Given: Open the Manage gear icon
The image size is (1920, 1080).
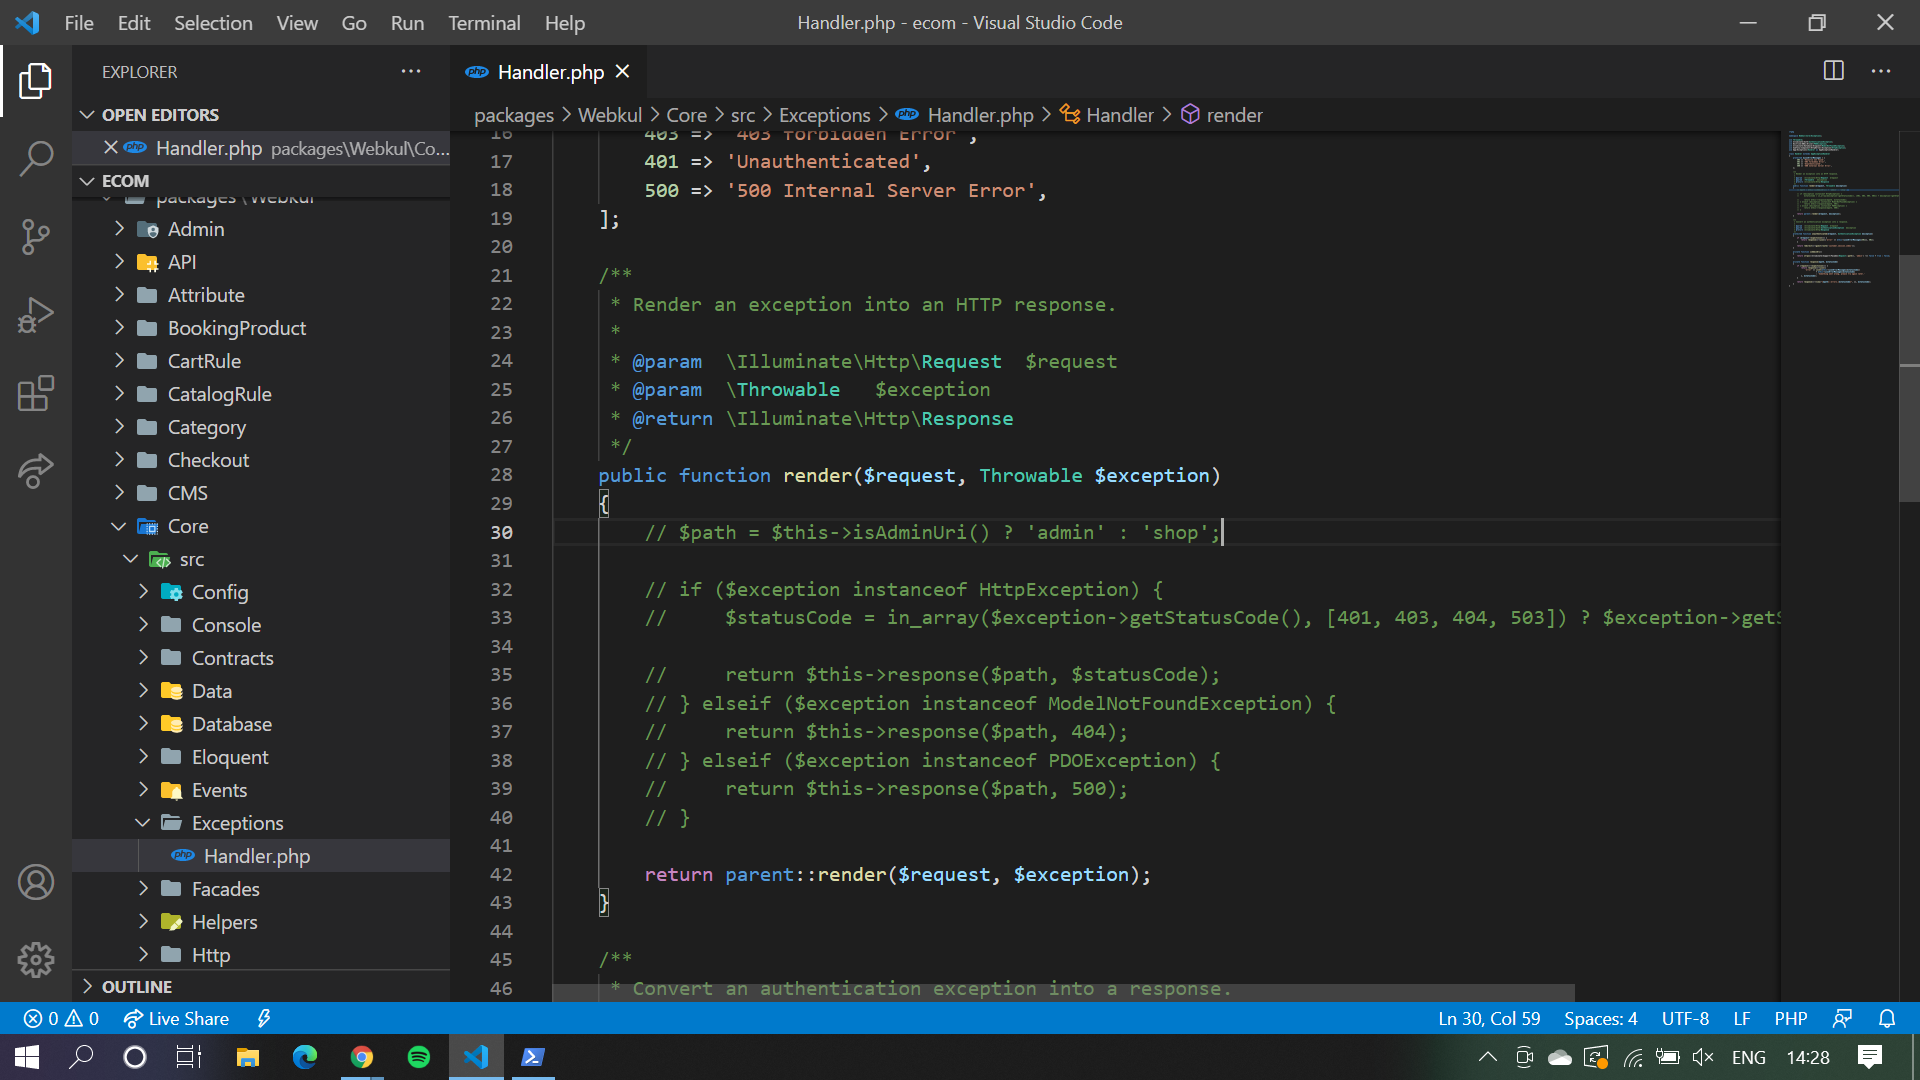Looking at the screenshot, I should pos(36,960).
